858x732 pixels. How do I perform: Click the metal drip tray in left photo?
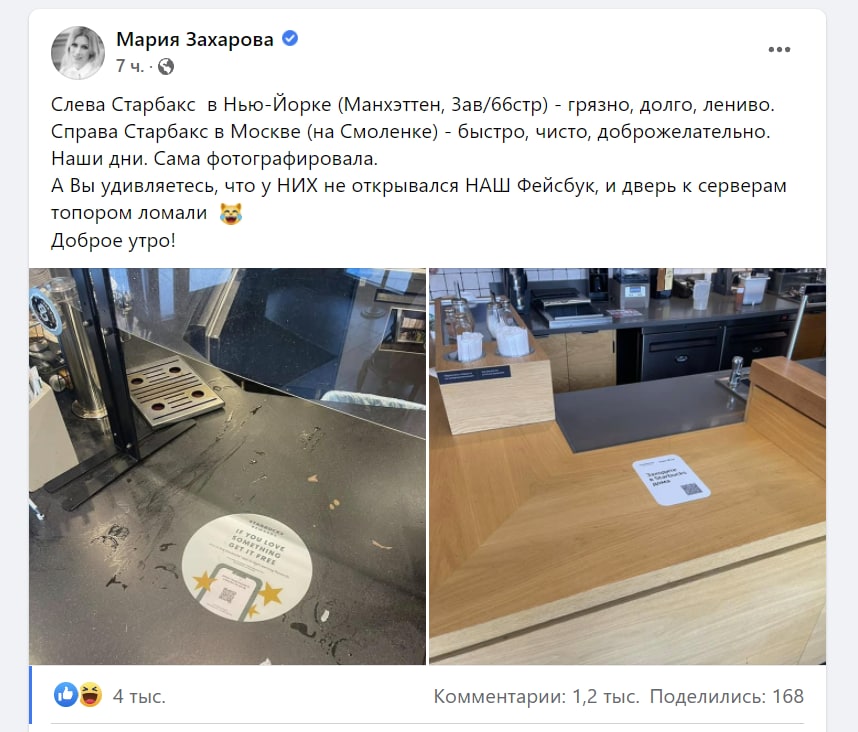click(x=176, y=390)
